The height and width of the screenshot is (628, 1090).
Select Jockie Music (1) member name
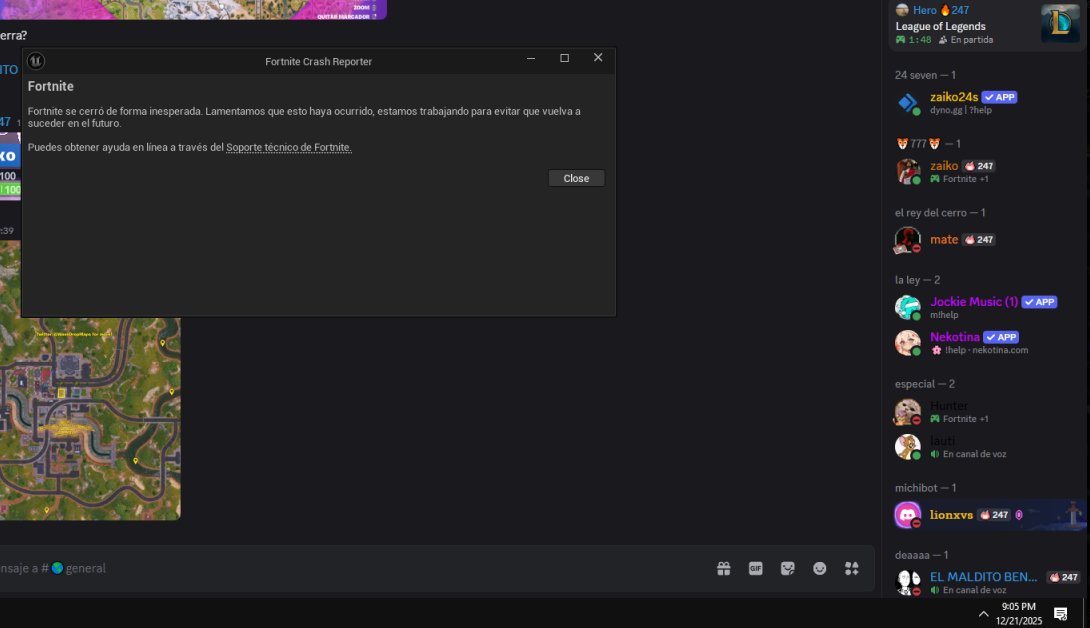tap(974, 302)
